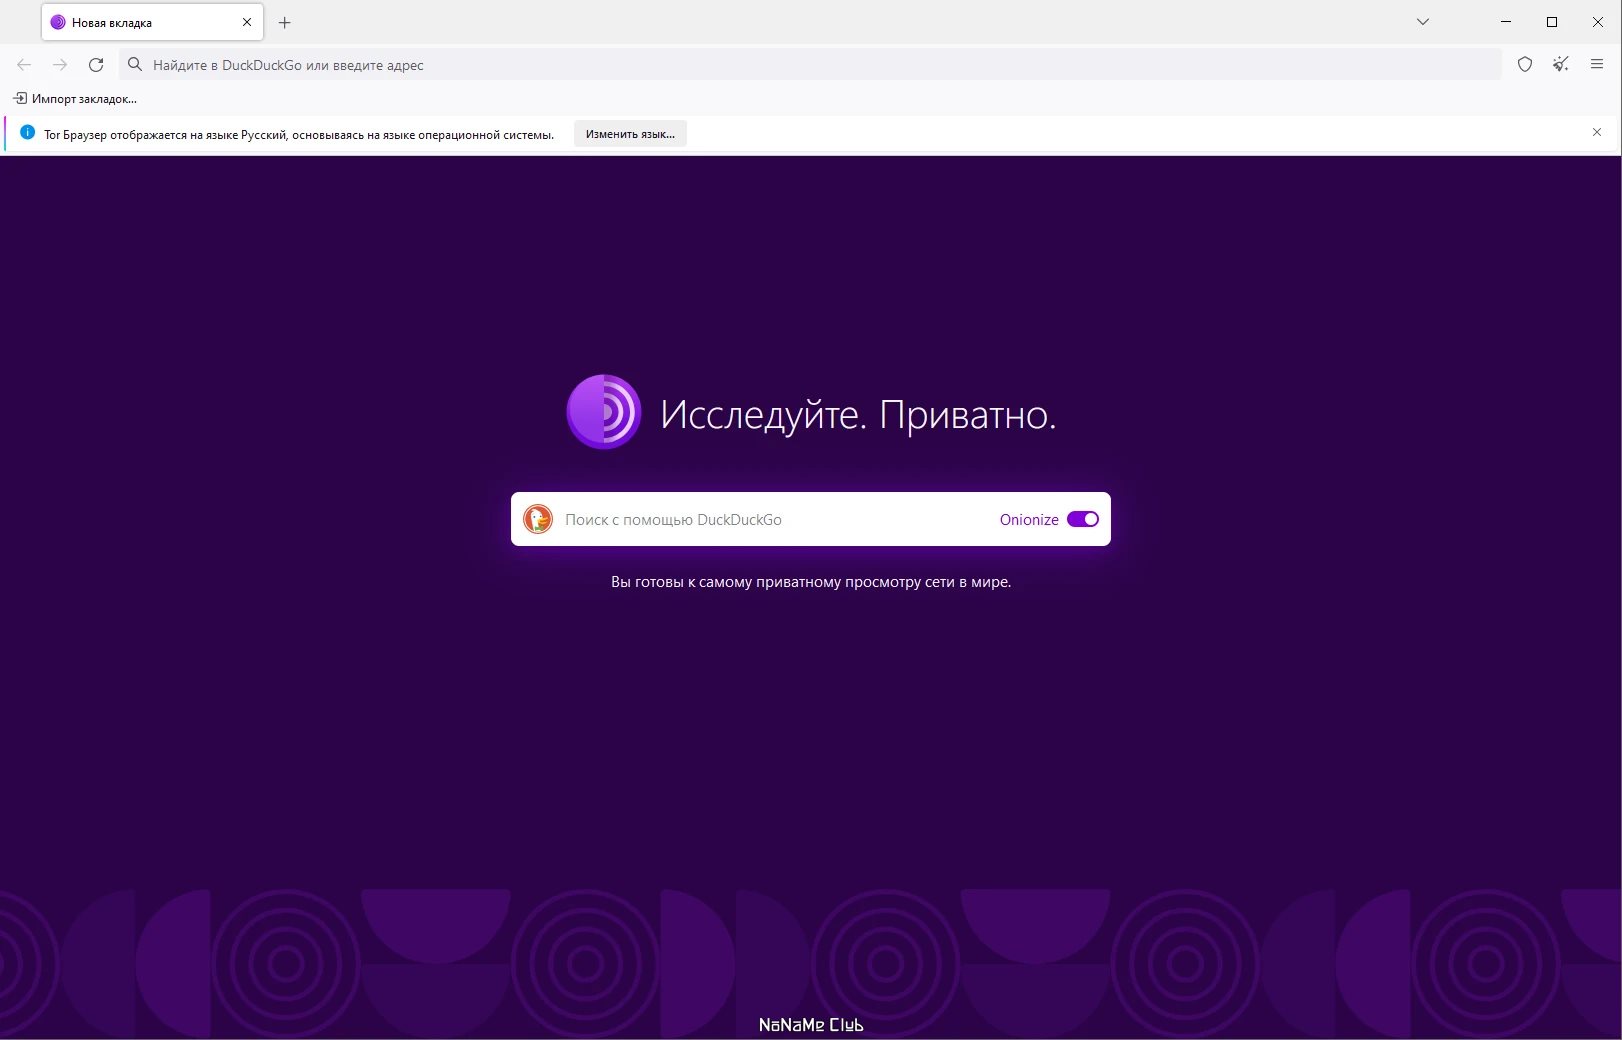1622x1040 pixels.
Task: Click the magnifier icon in address bar
Action: [x=135, y=65]
